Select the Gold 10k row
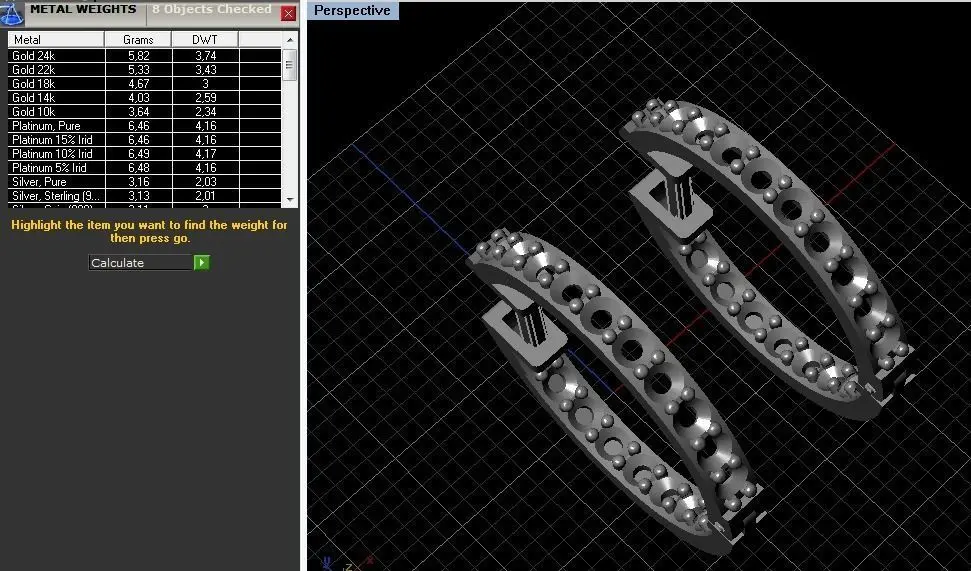Viewport: 971px width, 571px height. tap(144, 112)
